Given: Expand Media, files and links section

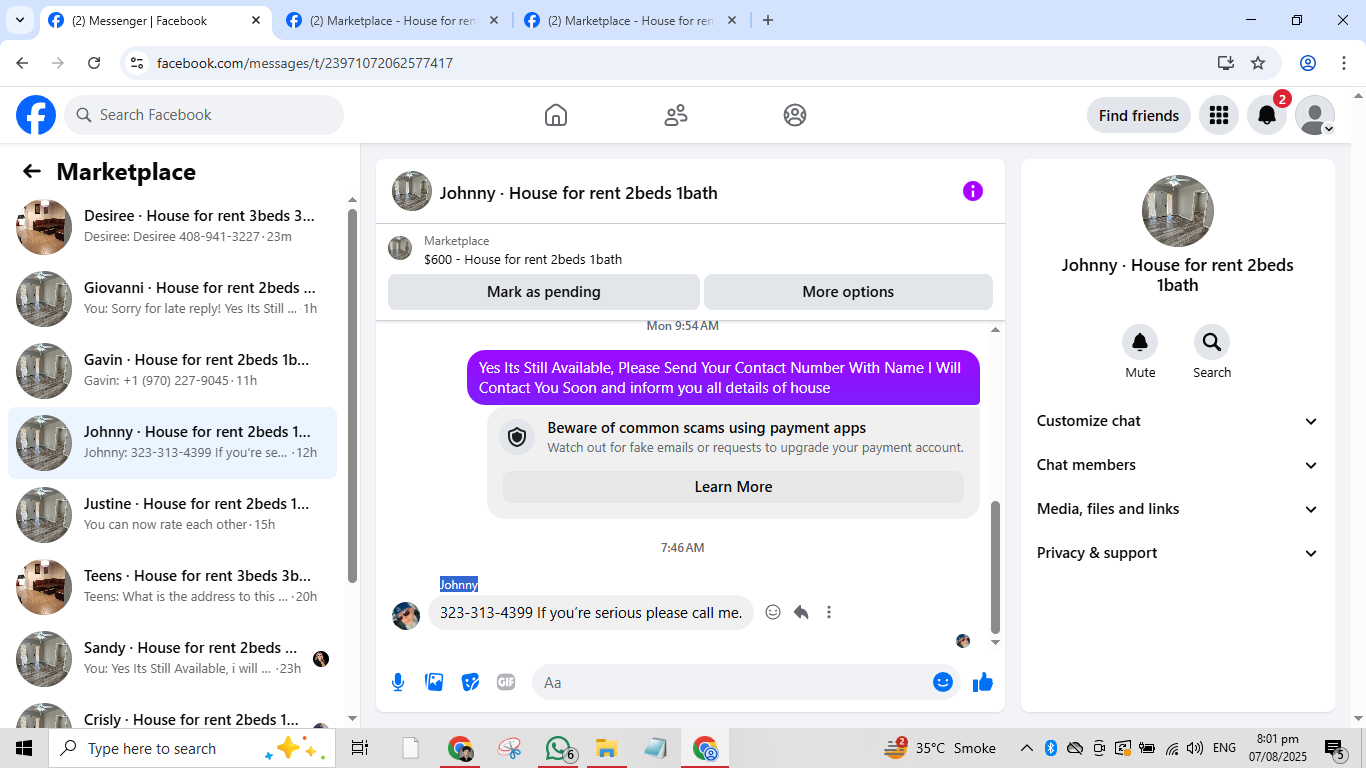Looking at the screenshot, I should pos(1178,509).
